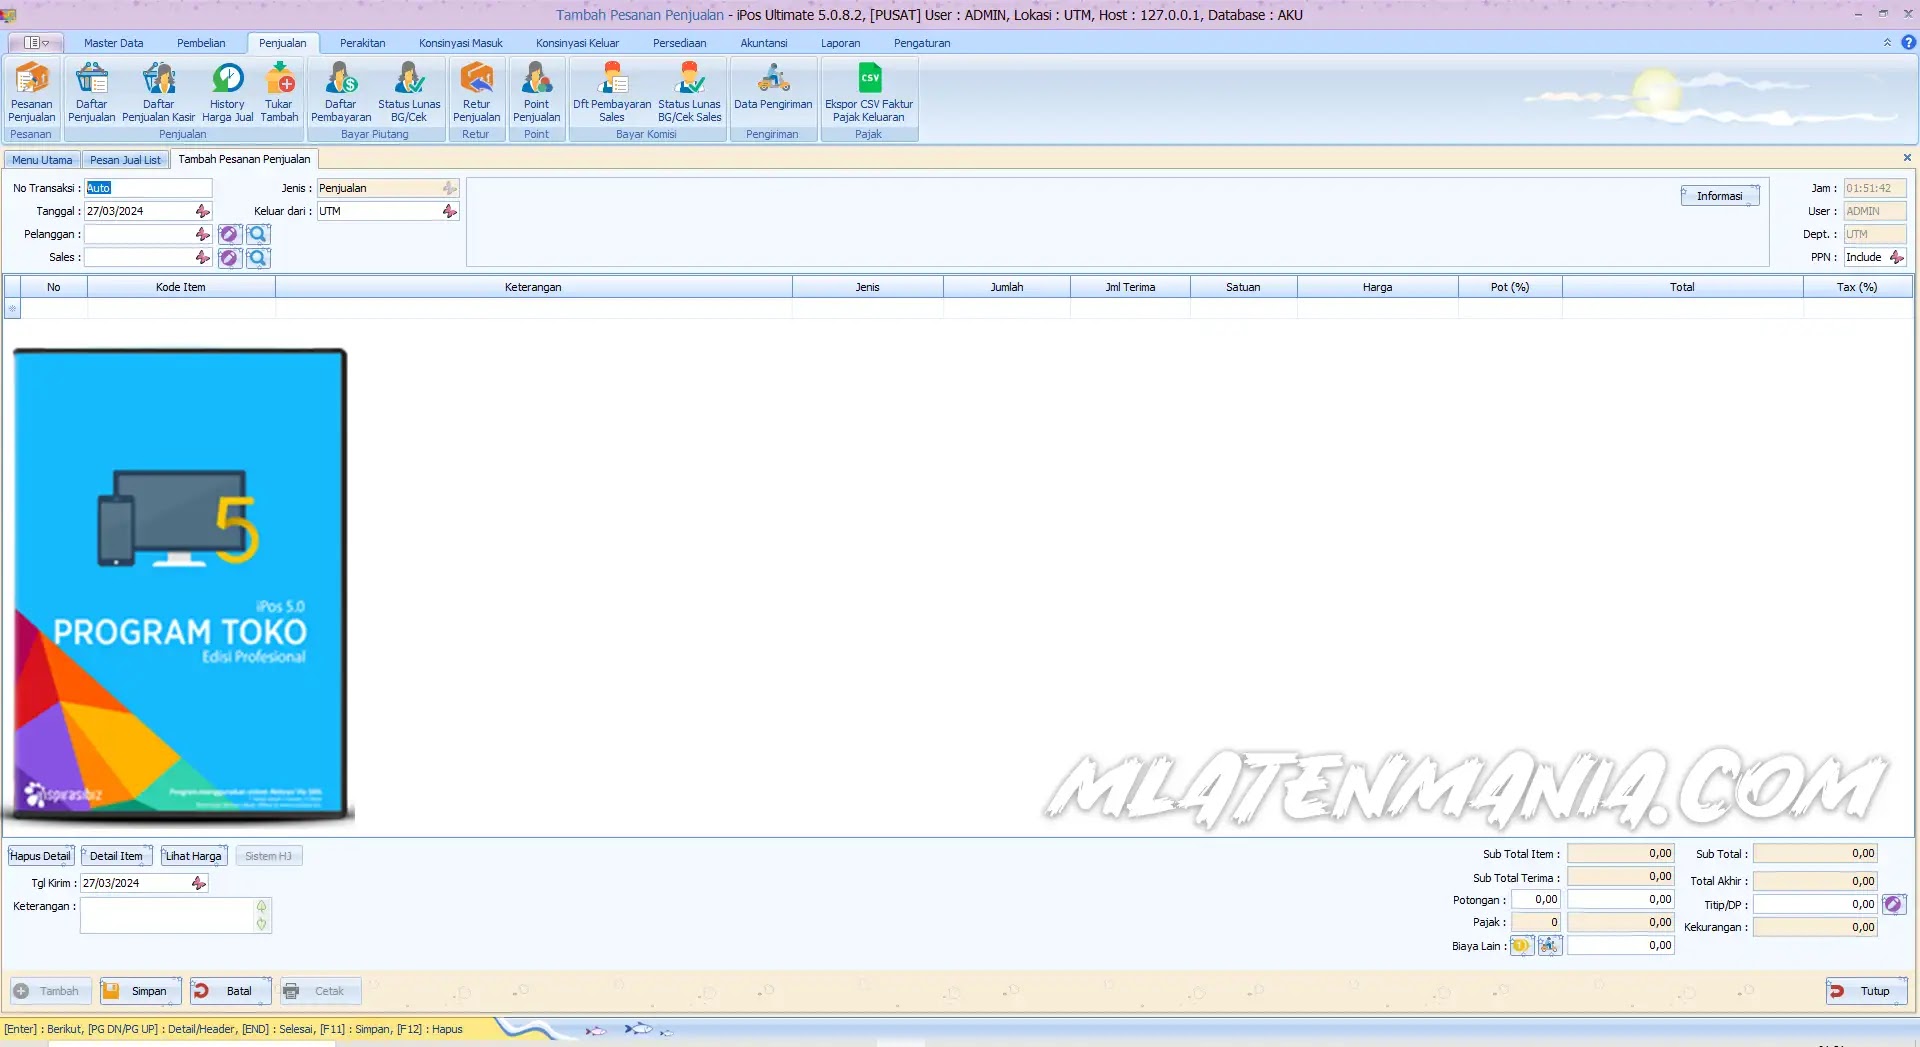The width and height of the screenshot is (1920, 1047).
Task: Switch to Pesan Jual List tab
Action: (125, 160)
